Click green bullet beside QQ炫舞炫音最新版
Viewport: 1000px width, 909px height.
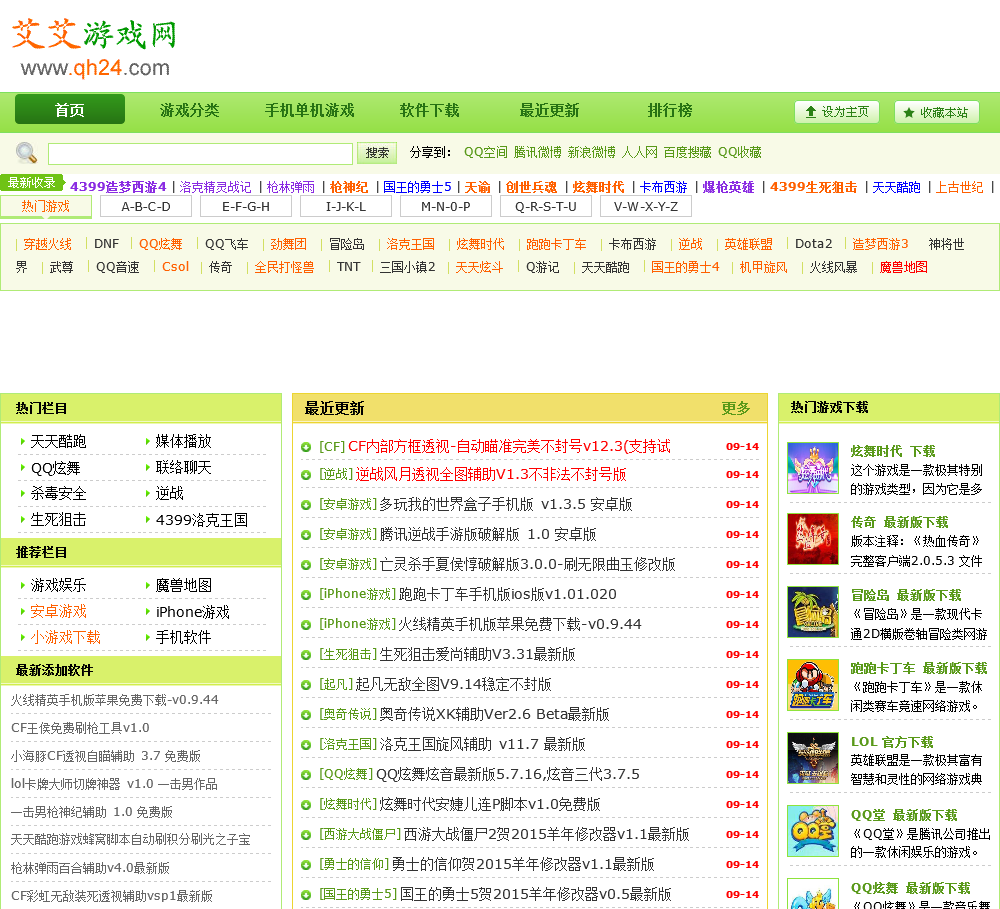pos(306,775)
